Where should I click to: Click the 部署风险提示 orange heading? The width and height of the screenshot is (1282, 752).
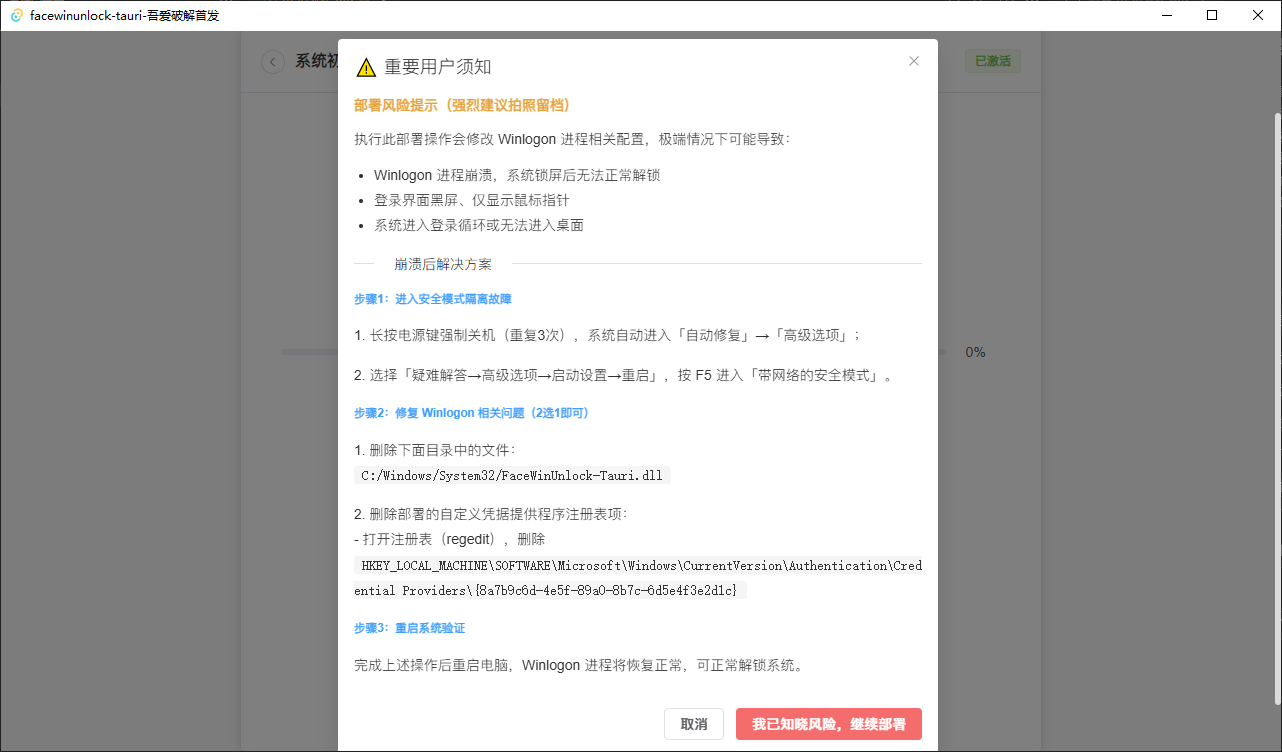tap(462, 105)
